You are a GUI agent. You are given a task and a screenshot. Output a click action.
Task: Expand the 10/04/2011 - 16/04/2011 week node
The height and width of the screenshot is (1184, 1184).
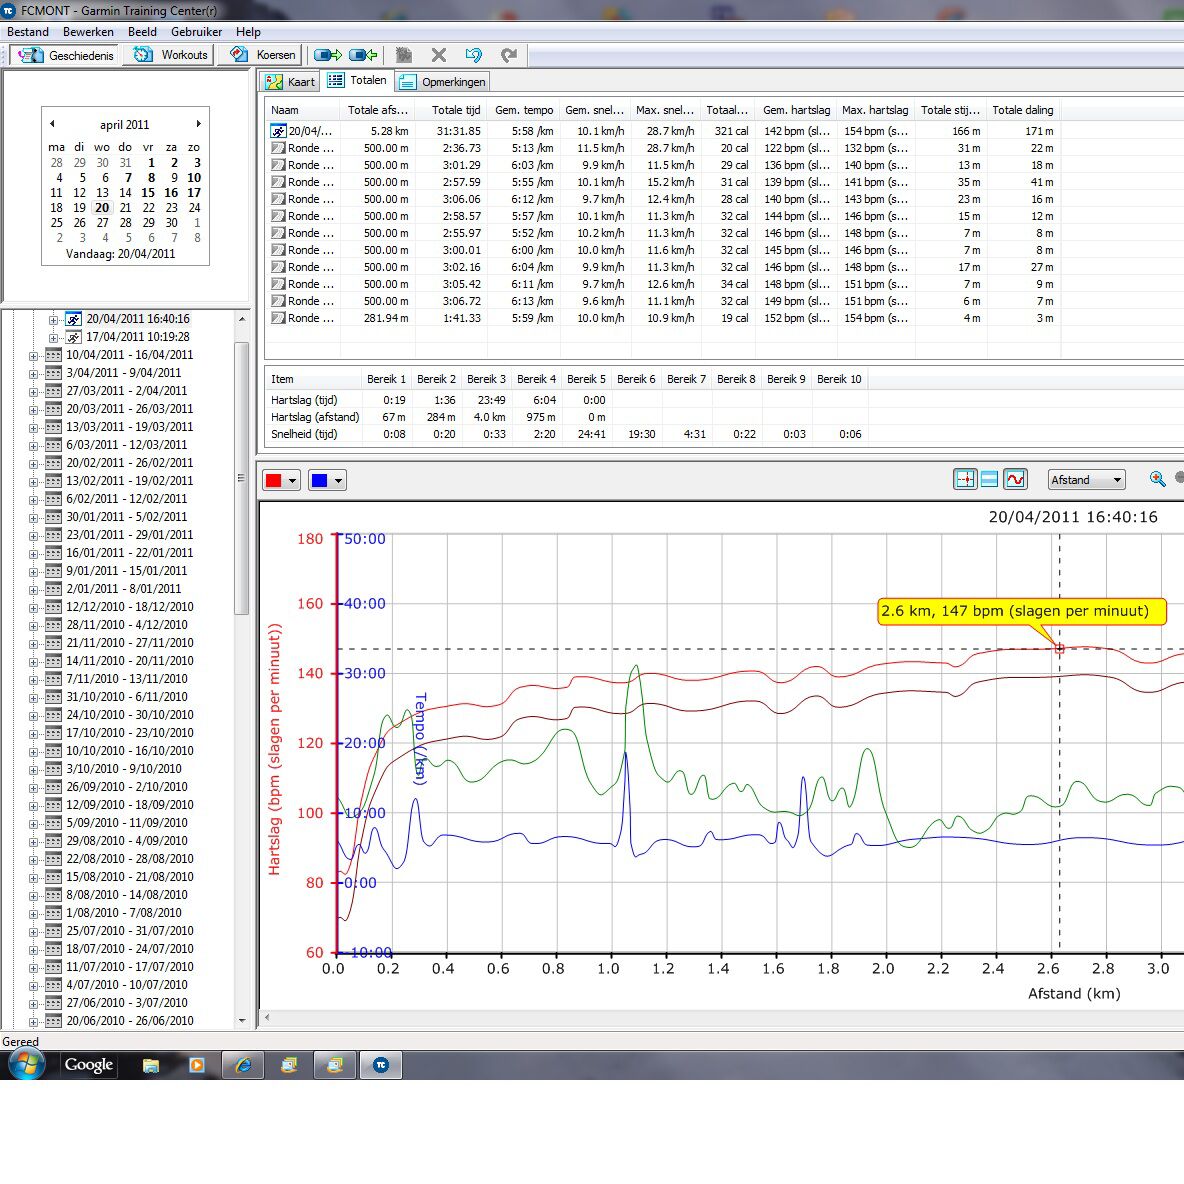coord(33,355)
